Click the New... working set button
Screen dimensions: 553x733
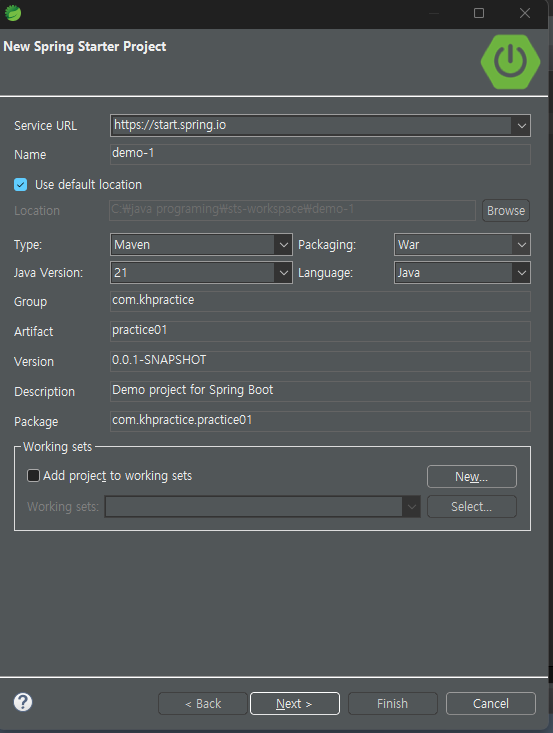(x=472, y=476)
